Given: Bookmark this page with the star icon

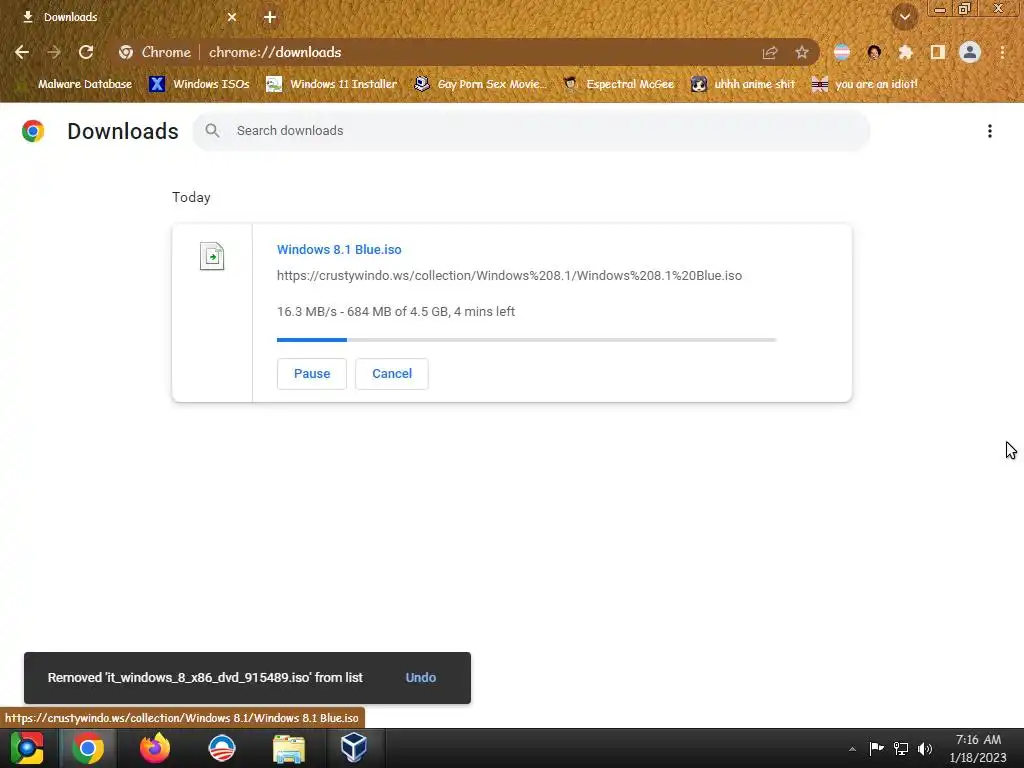Looking at the screenshot, I should point(802,52).
